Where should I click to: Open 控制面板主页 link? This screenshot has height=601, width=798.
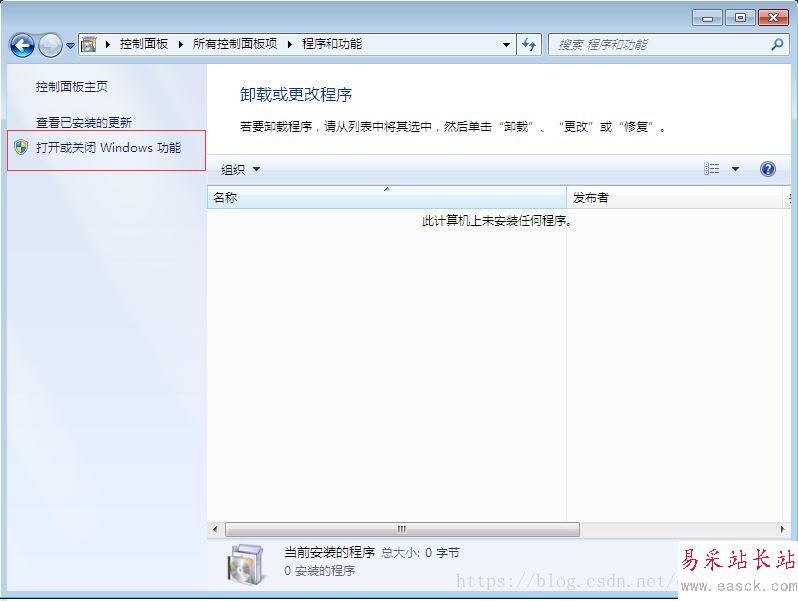72,87
